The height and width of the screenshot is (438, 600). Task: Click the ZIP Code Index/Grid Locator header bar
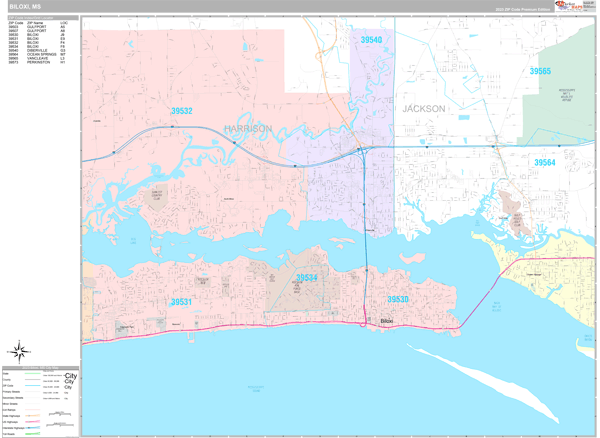[x=43, y=18]
